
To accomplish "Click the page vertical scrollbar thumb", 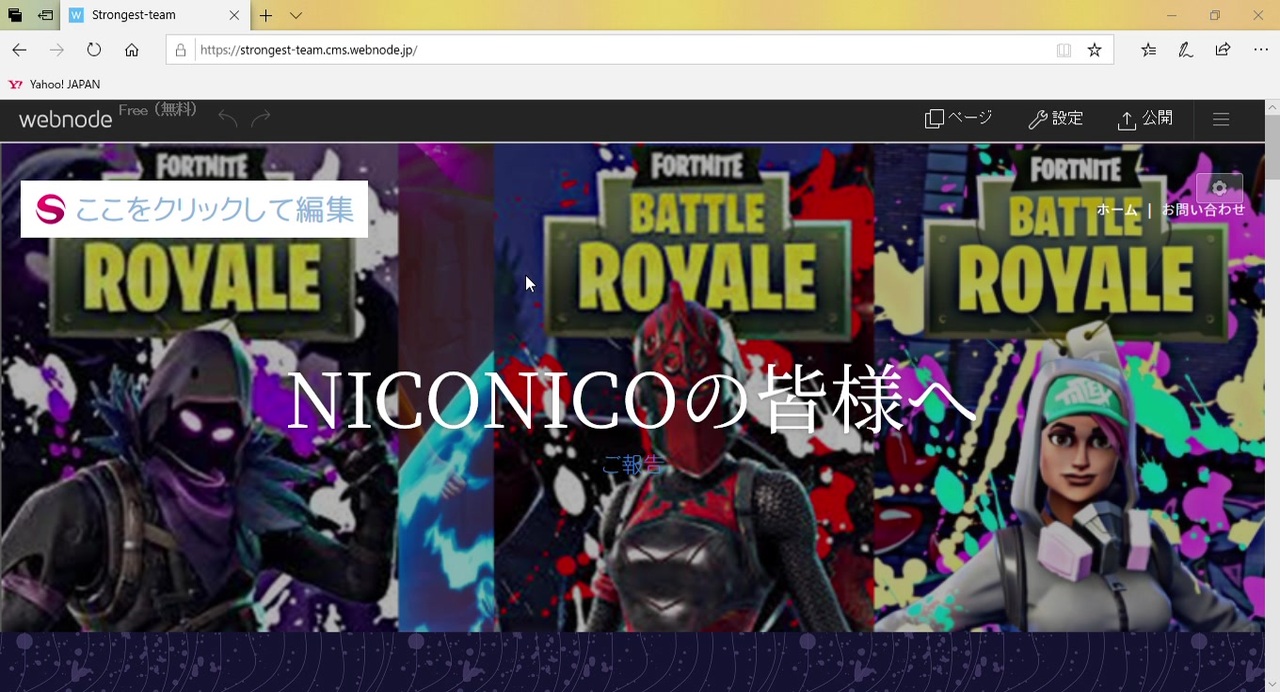I will (1272, 145).
